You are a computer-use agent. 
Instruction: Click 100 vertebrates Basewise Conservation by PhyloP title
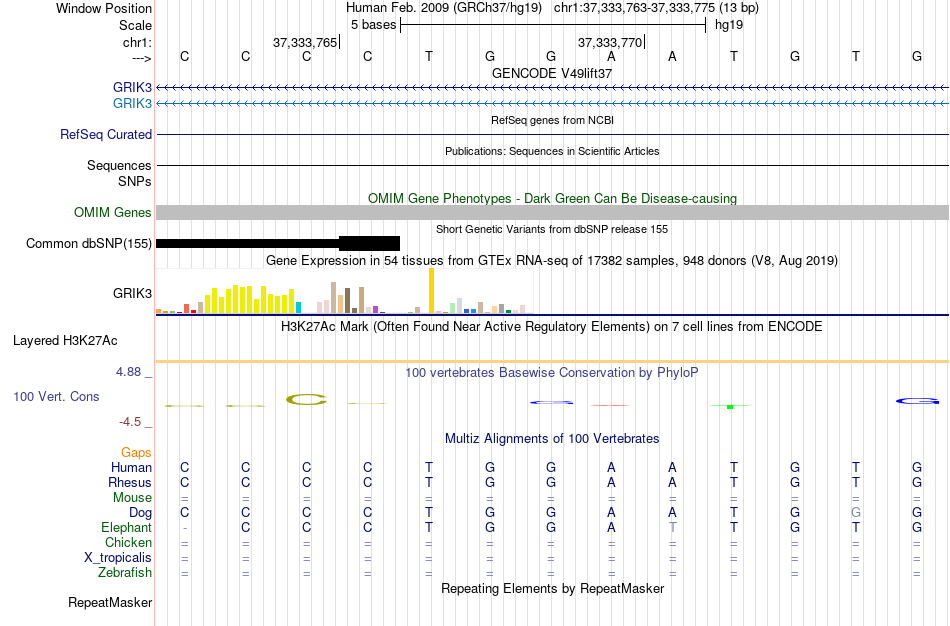click(x=552, y=373)
